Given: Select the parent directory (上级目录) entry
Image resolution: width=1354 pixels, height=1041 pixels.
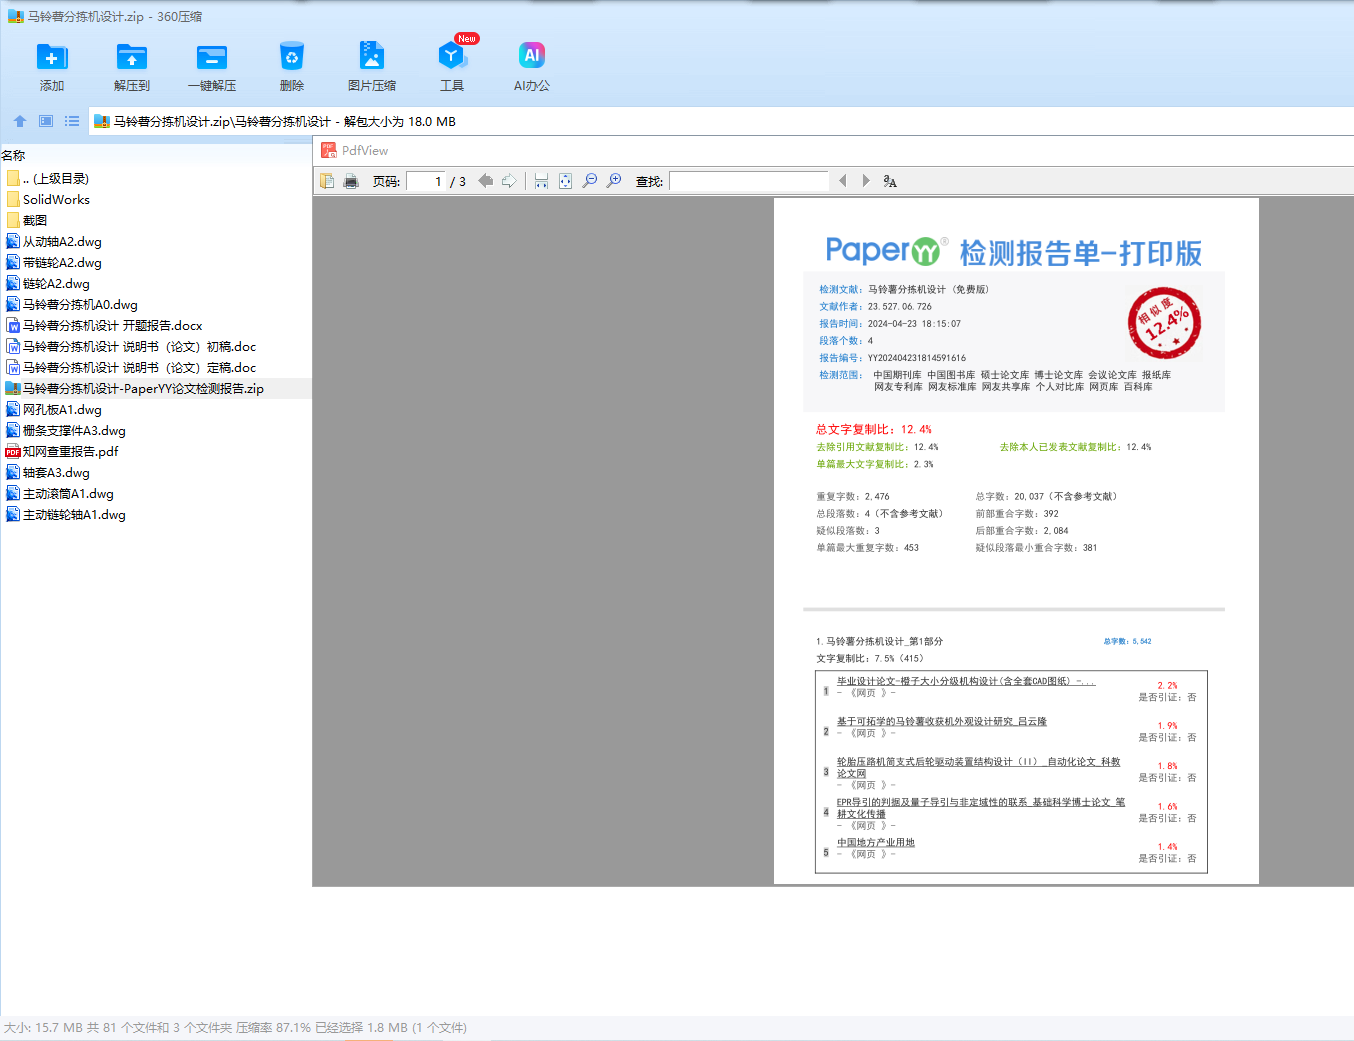Looking at the screenshot, I should click(48, 179).
